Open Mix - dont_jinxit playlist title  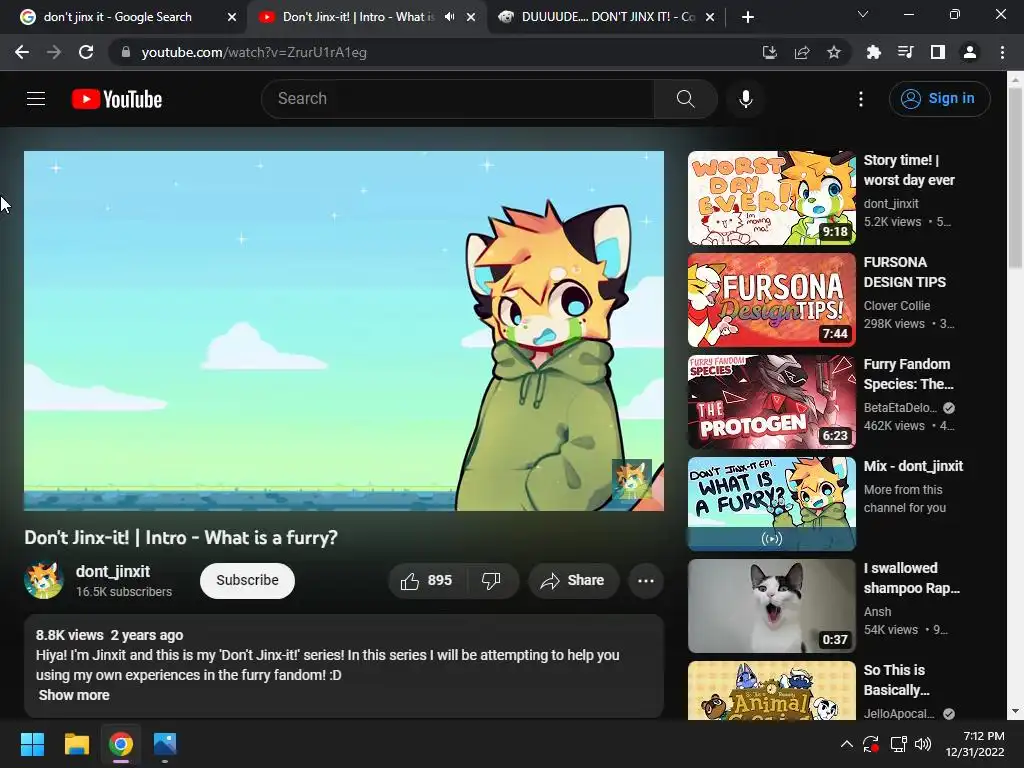tap(913, 466)
